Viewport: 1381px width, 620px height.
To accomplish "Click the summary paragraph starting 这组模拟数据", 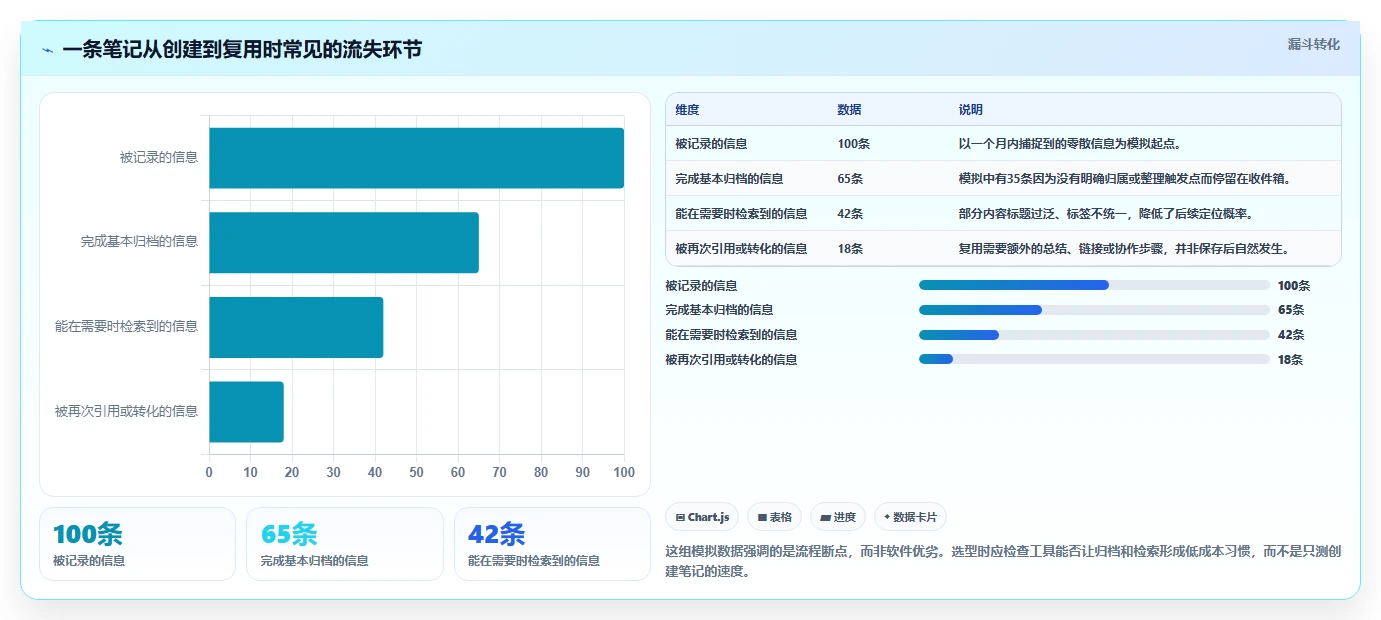I will coord(1003,561).
